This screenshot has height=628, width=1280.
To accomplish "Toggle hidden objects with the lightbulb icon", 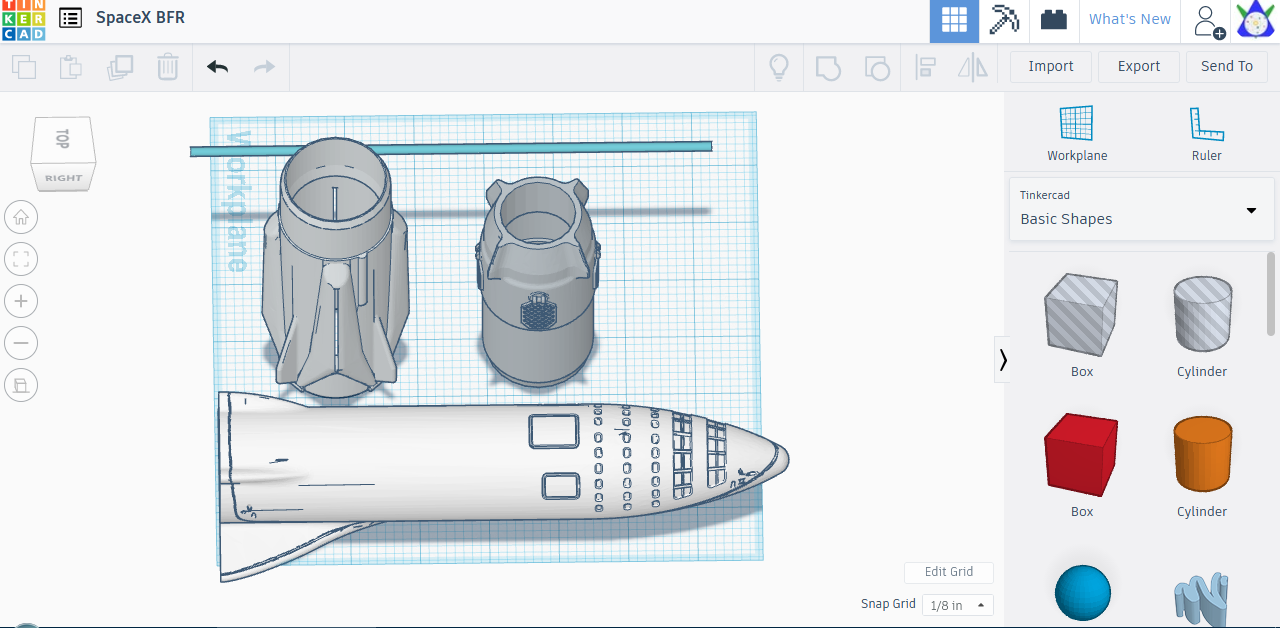I will click(x=779, y=67).
